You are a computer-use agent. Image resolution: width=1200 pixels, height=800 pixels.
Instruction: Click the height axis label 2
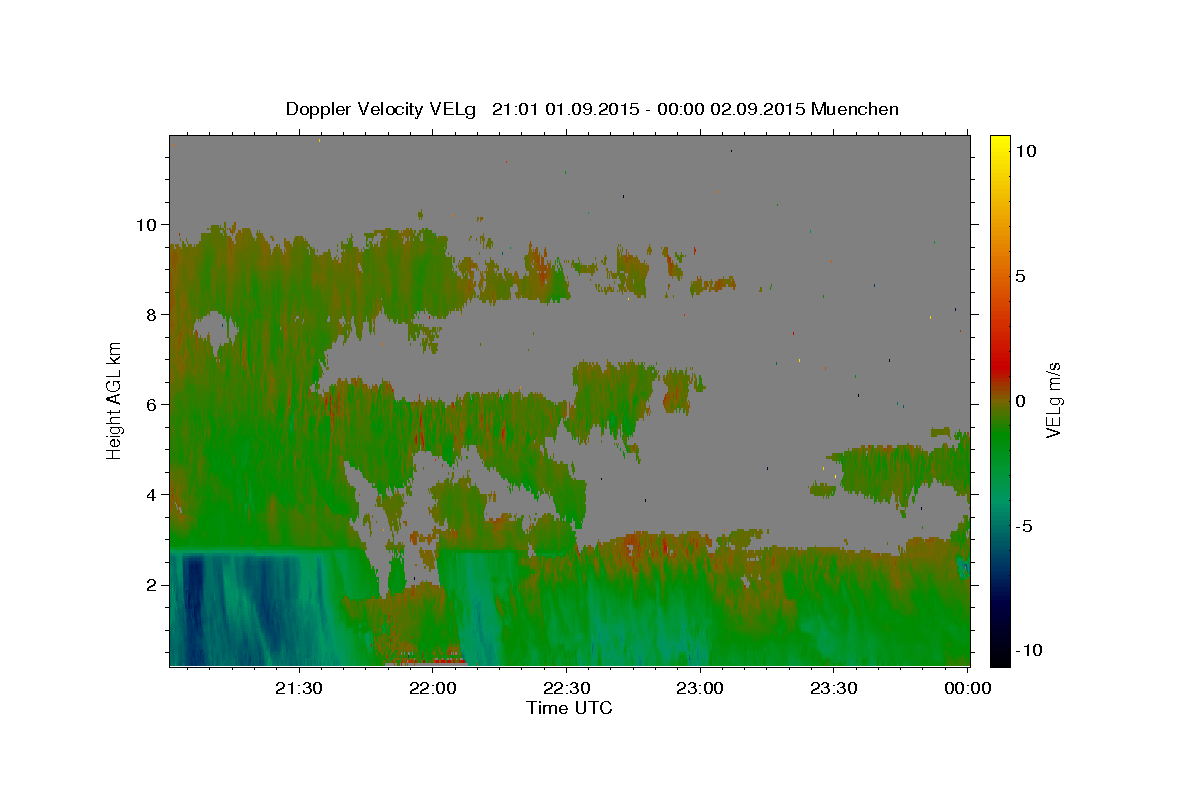click(x=154, y=585)
